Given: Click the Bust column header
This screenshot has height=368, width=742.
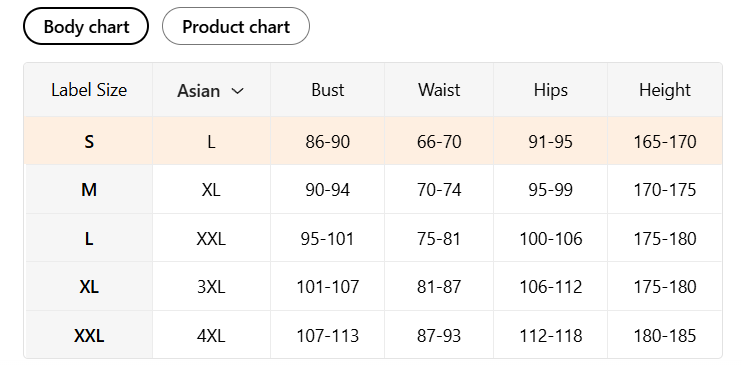Looking at the screenshot, I should coord(327,90).
